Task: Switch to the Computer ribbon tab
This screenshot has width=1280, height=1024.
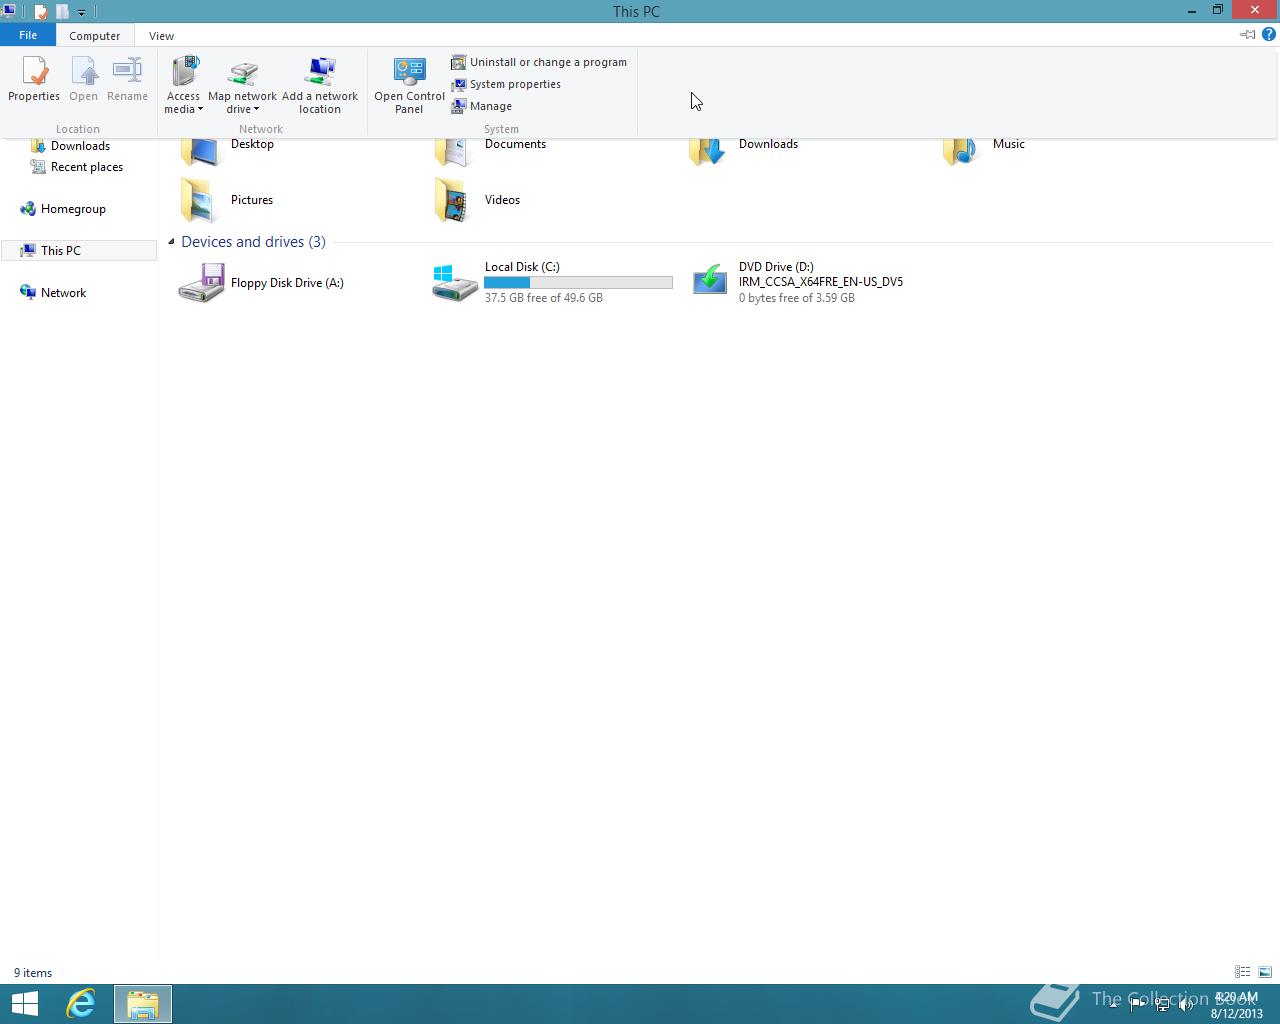Action: click(95, 35)
